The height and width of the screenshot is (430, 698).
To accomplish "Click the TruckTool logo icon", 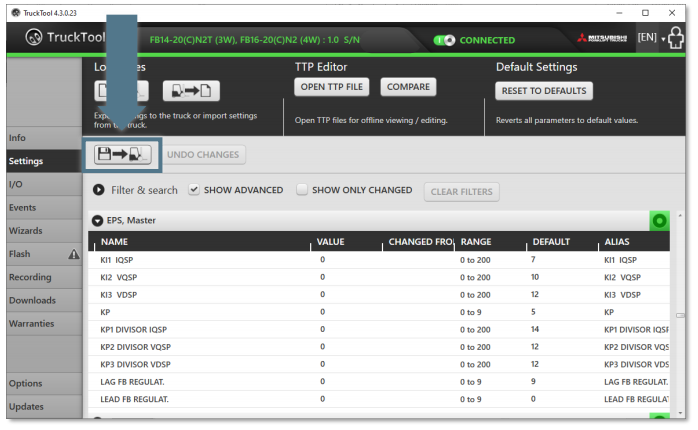I will [34, 40].
